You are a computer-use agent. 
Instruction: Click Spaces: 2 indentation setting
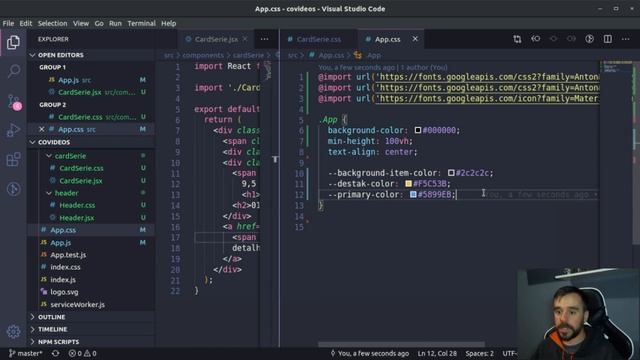tap(480, 353)
